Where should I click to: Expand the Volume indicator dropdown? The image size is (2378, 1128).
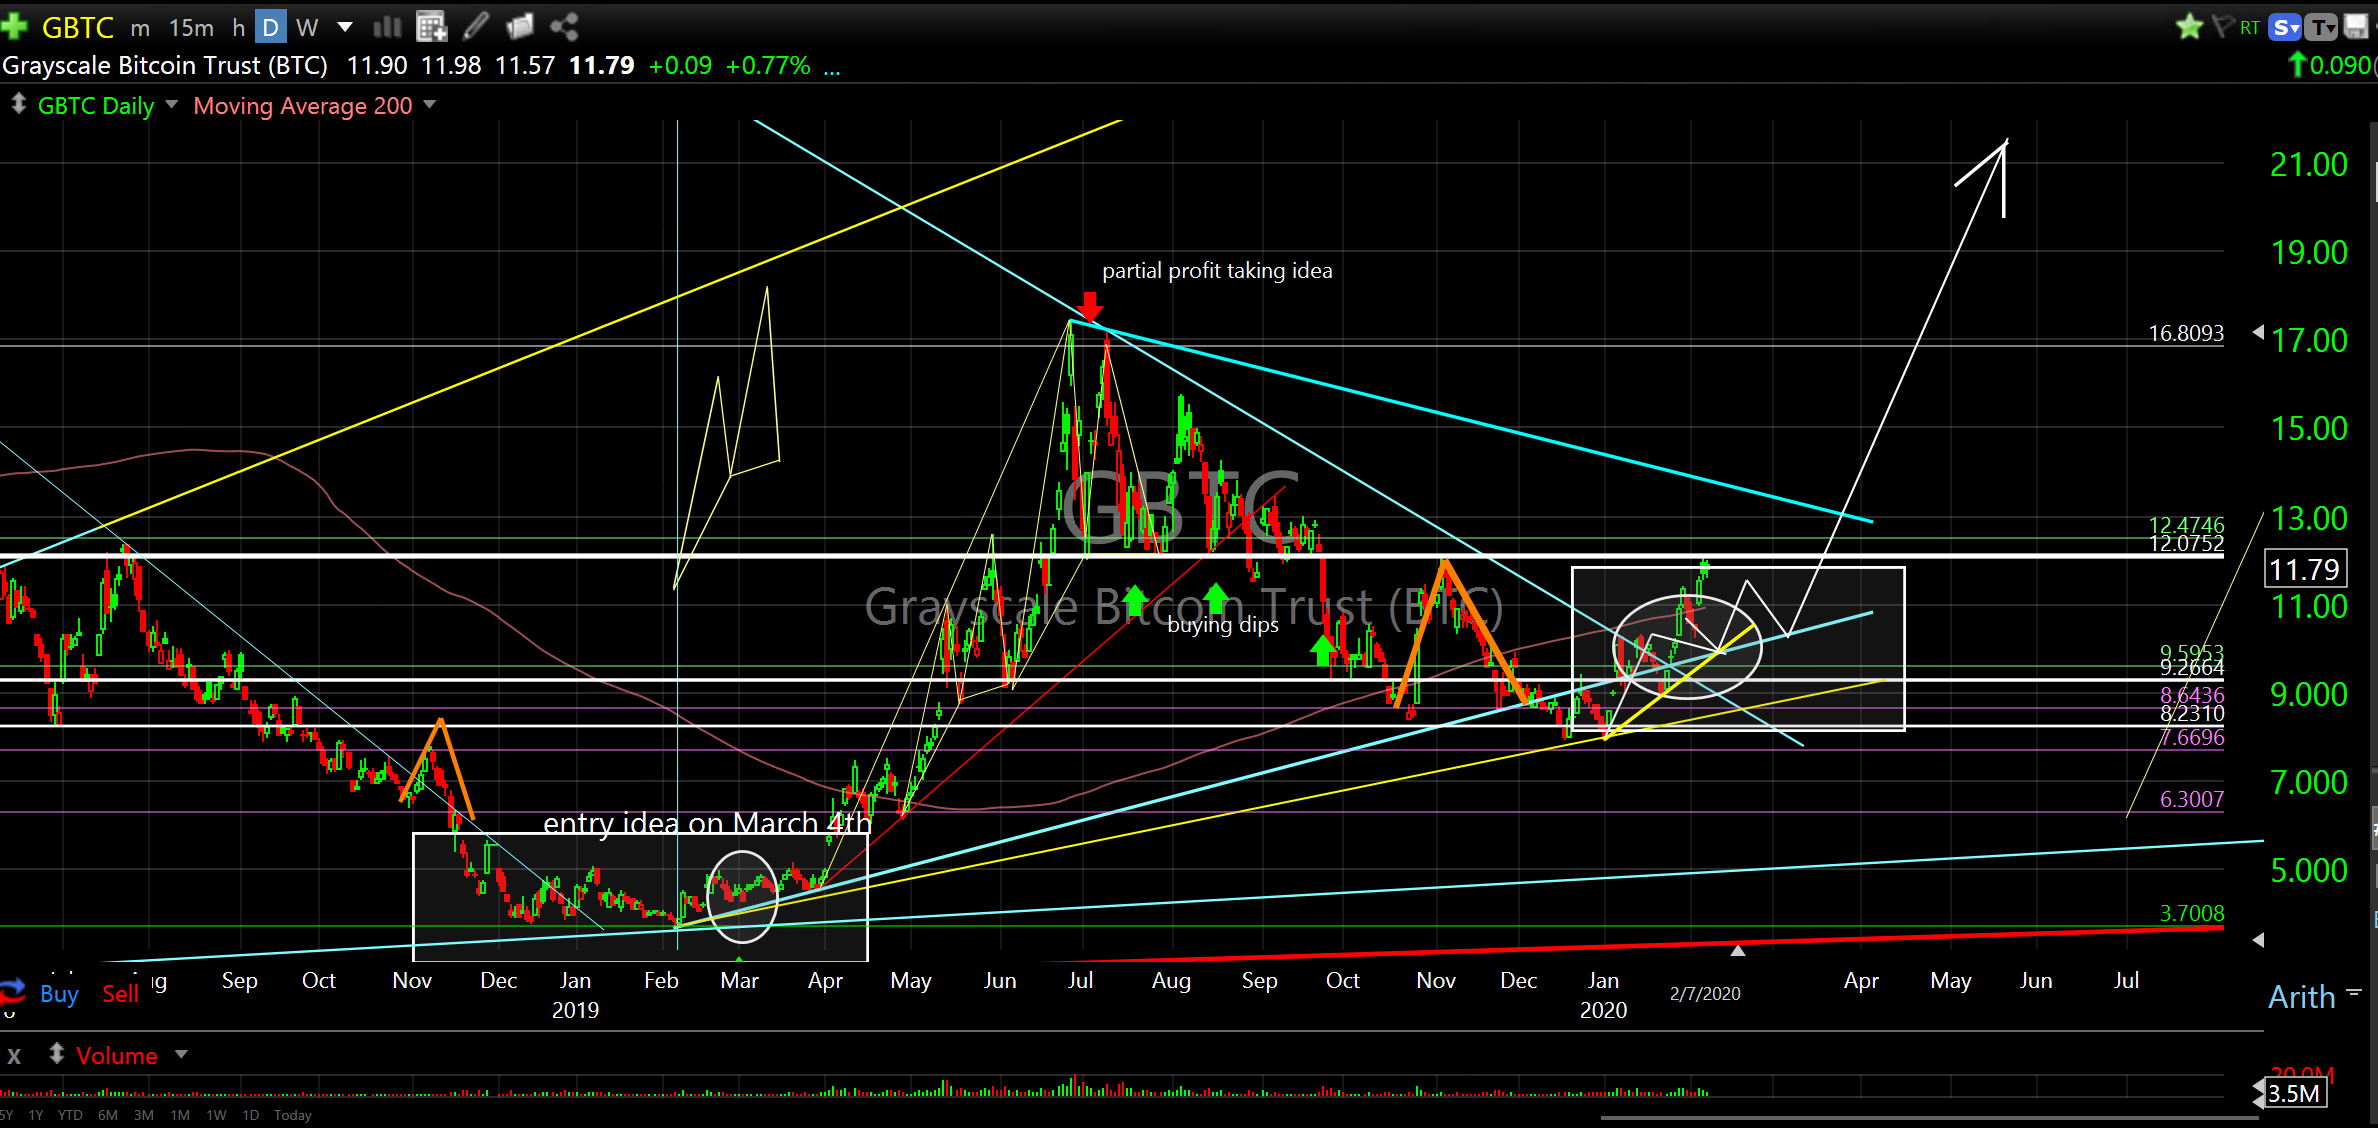click(181, 1054)
